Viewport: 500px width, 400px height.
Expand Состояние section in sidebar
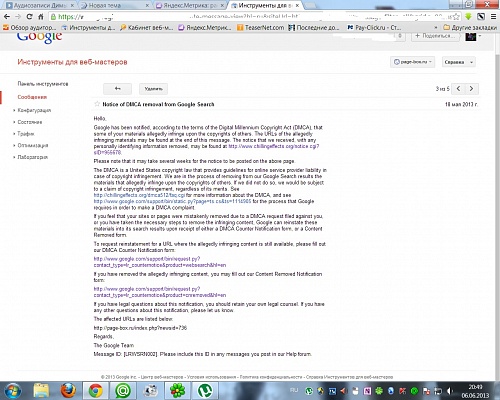coord(30,122)
